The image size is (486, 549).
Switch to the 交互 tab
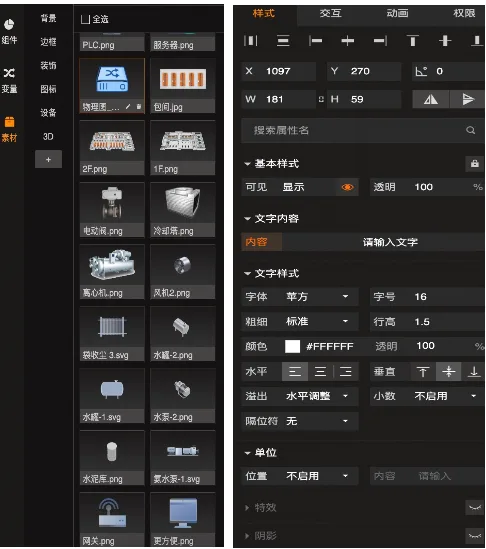331,14
